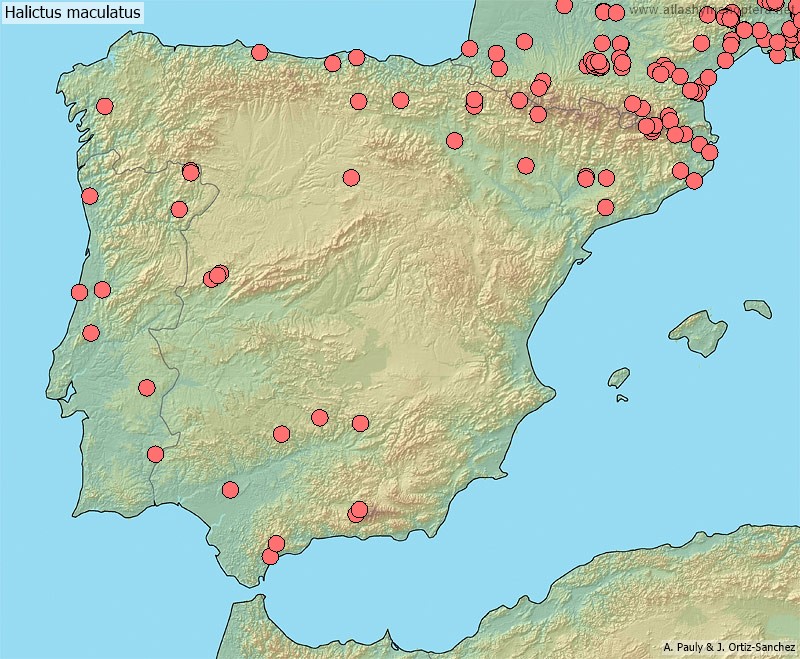Viewport: 800px width, 659px height.
Task: Select the Menorca island
Action: click(757, 308)
